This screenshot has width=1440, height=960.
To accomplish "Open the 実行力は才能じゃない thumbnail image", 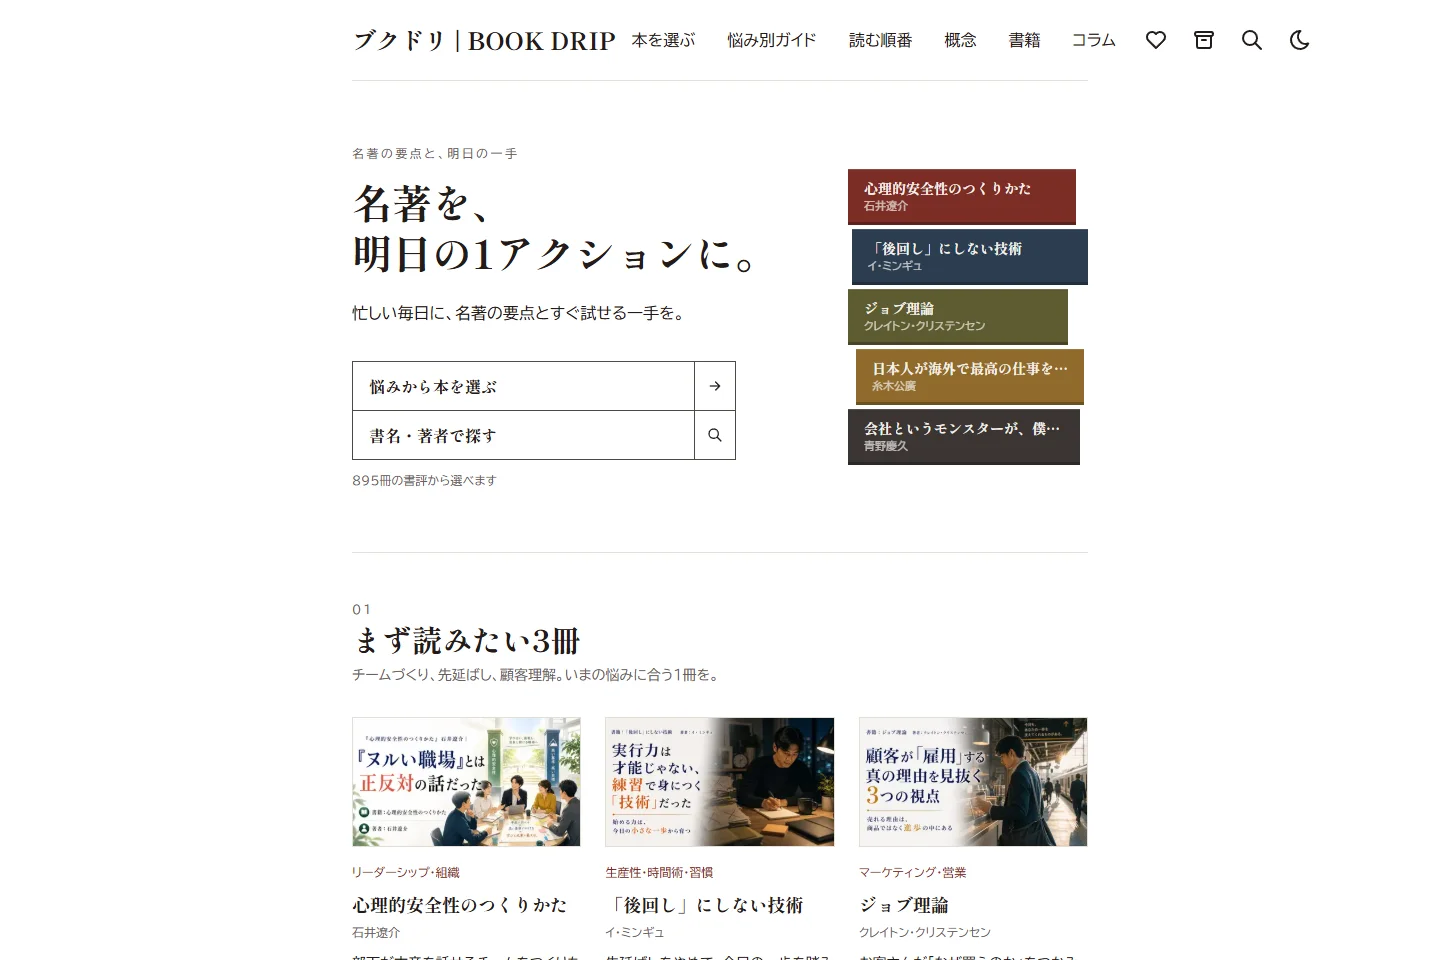I will tap(719, 782).
